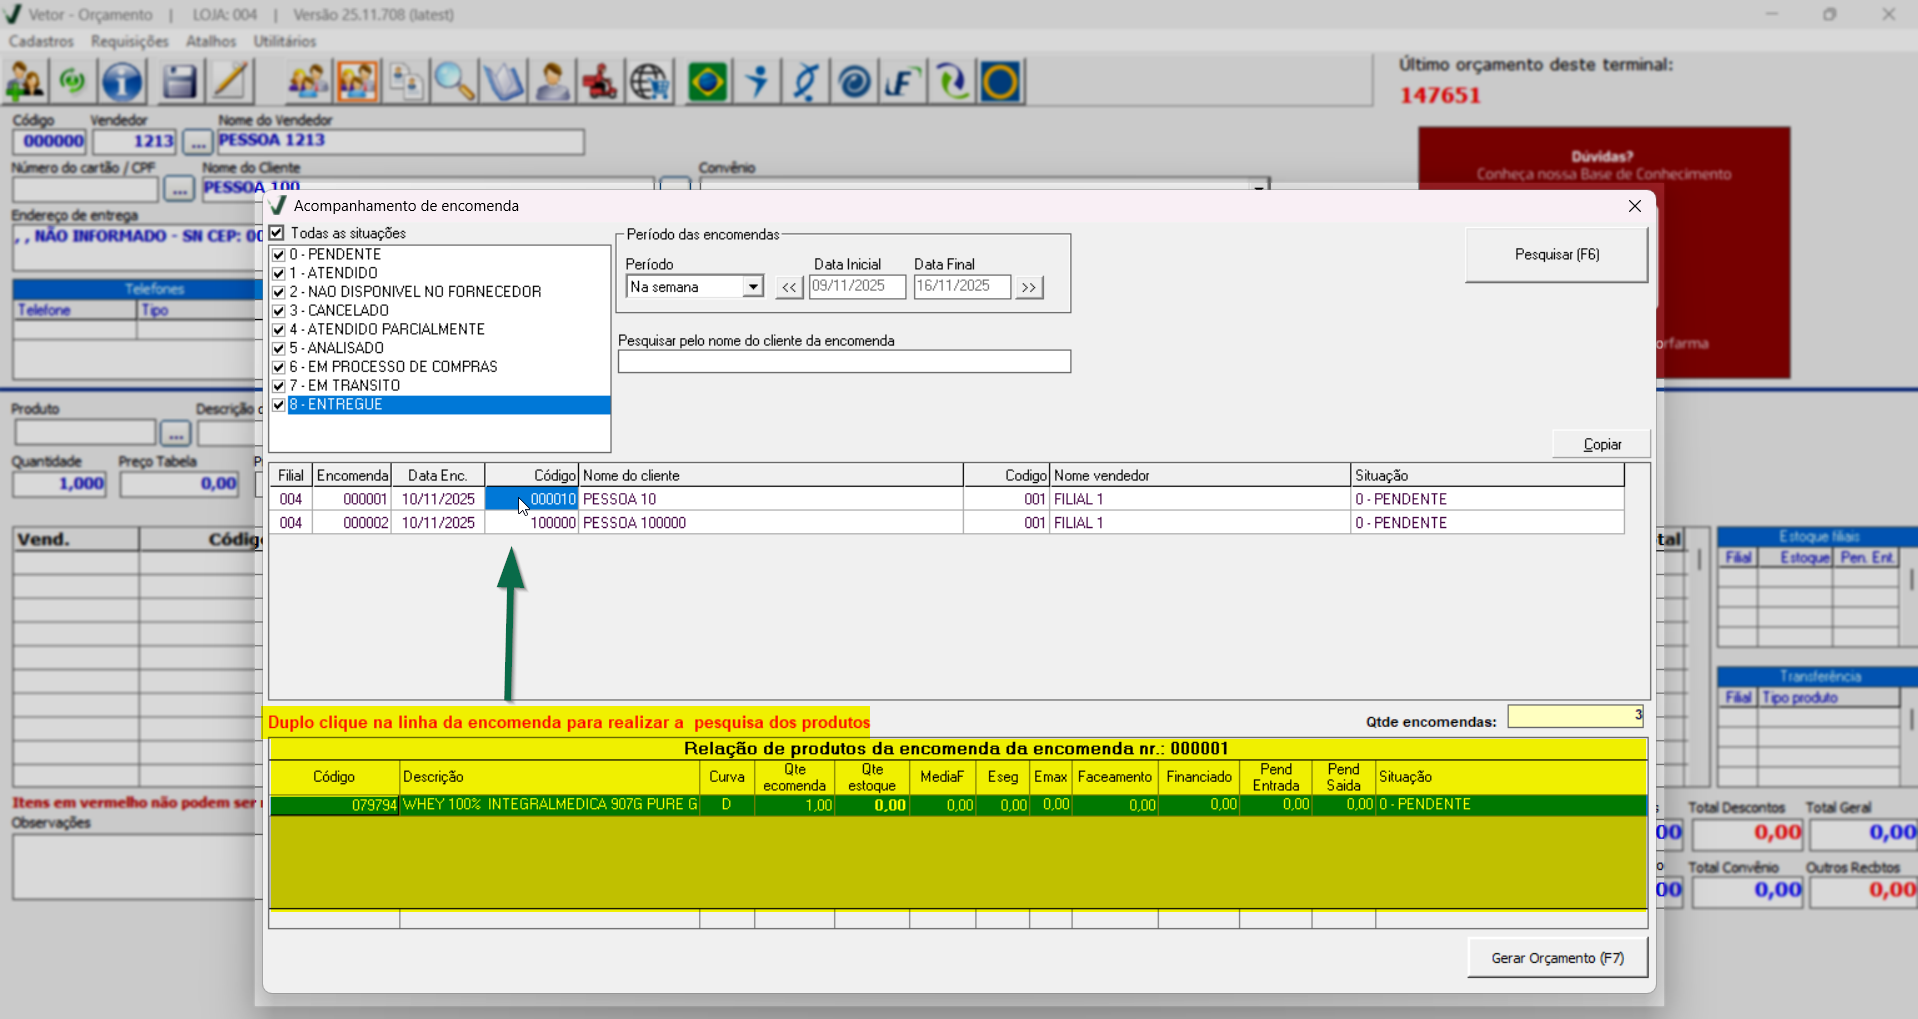
Task: Go to the previous period with '<<' button
Action: 789,288
